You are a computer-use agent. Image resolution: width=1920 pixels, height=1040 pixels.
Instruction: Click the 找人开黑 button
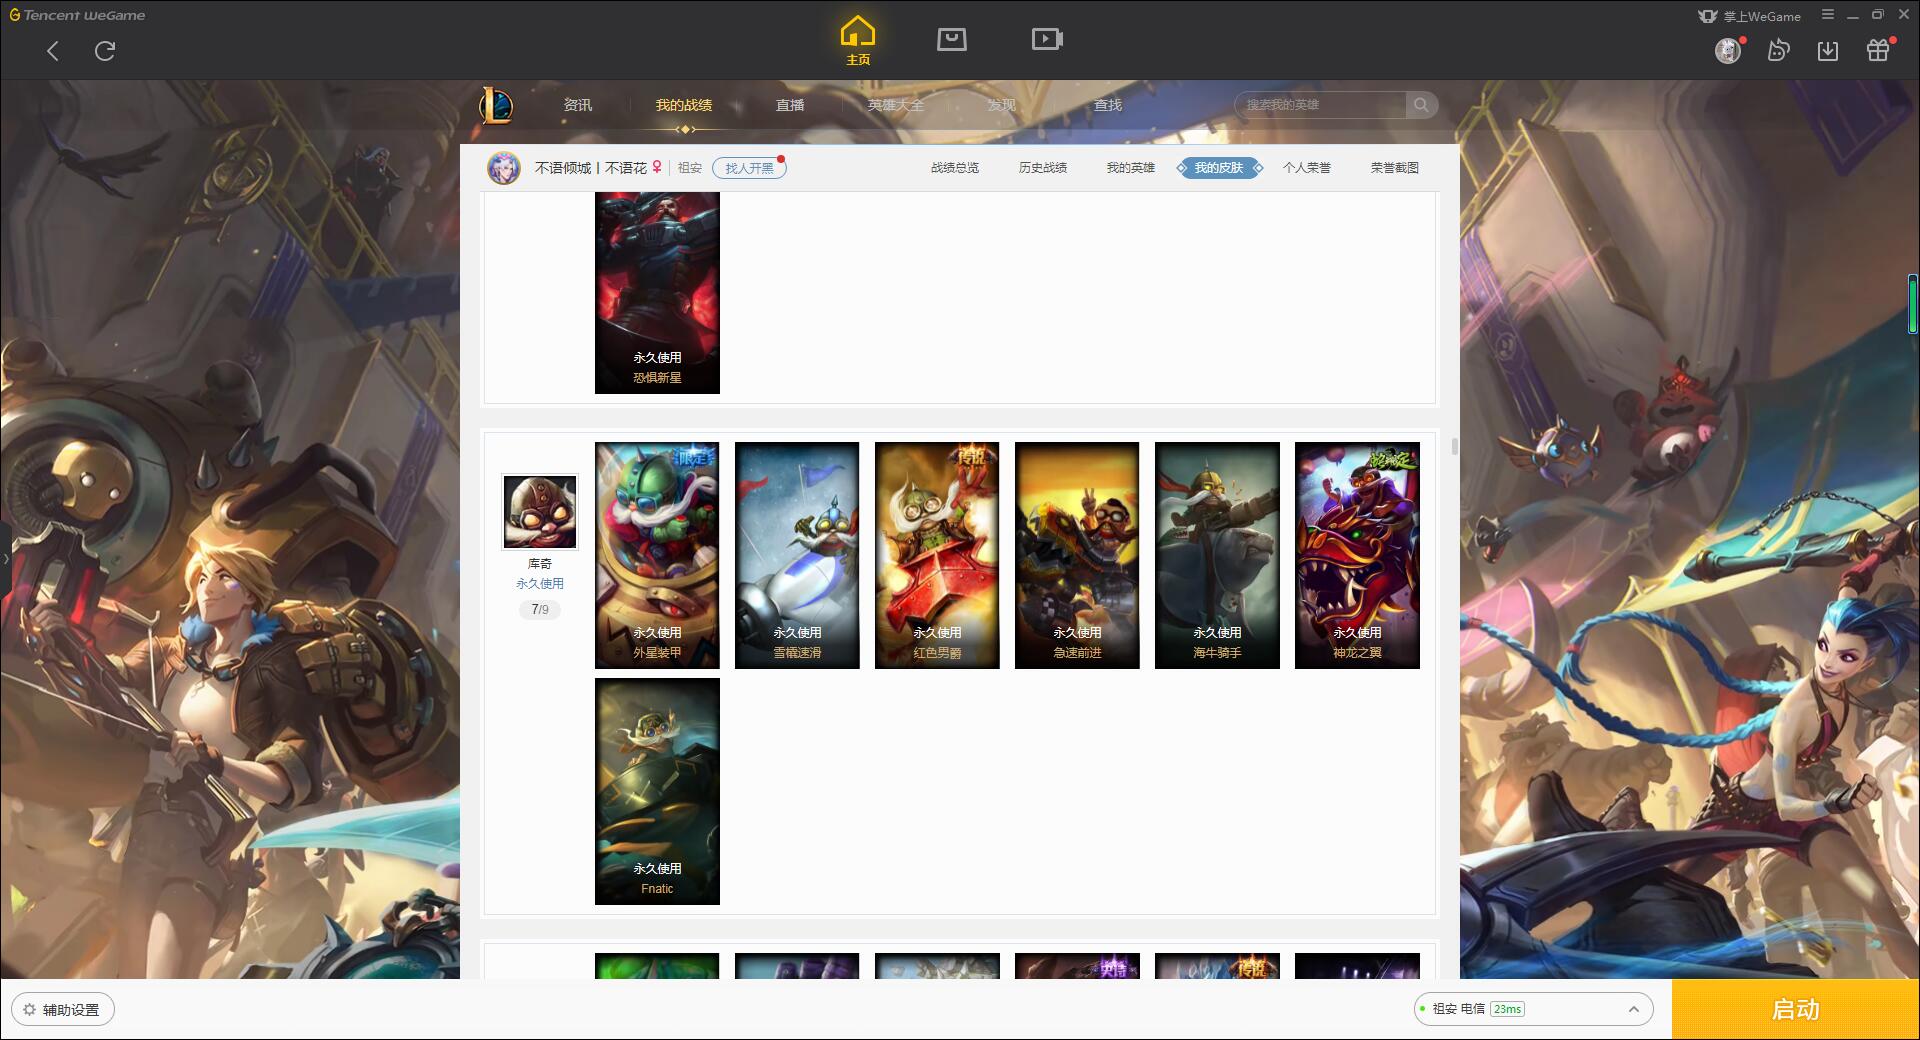(749, 168)
